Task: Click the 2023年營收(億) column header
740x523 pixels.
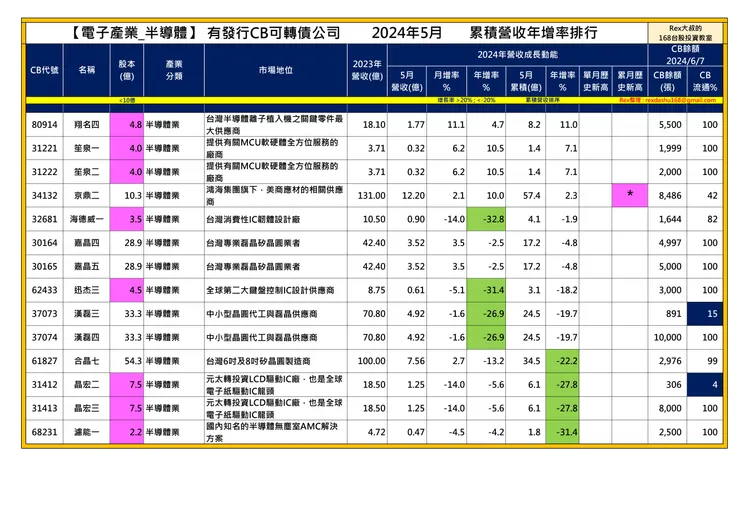Action: [367, 70]
